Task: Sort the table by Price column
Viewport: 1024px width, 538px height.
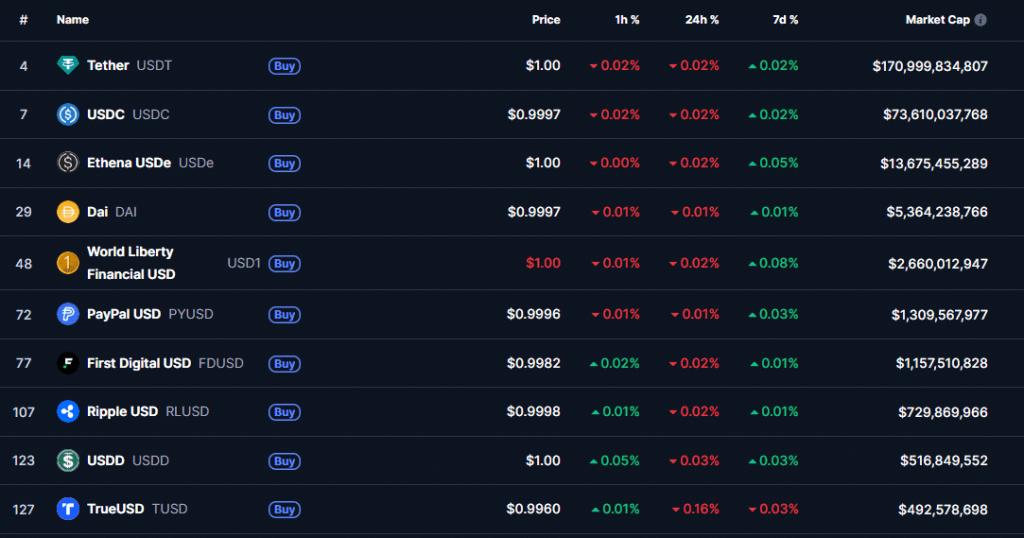Action: [x=546, y=20]
